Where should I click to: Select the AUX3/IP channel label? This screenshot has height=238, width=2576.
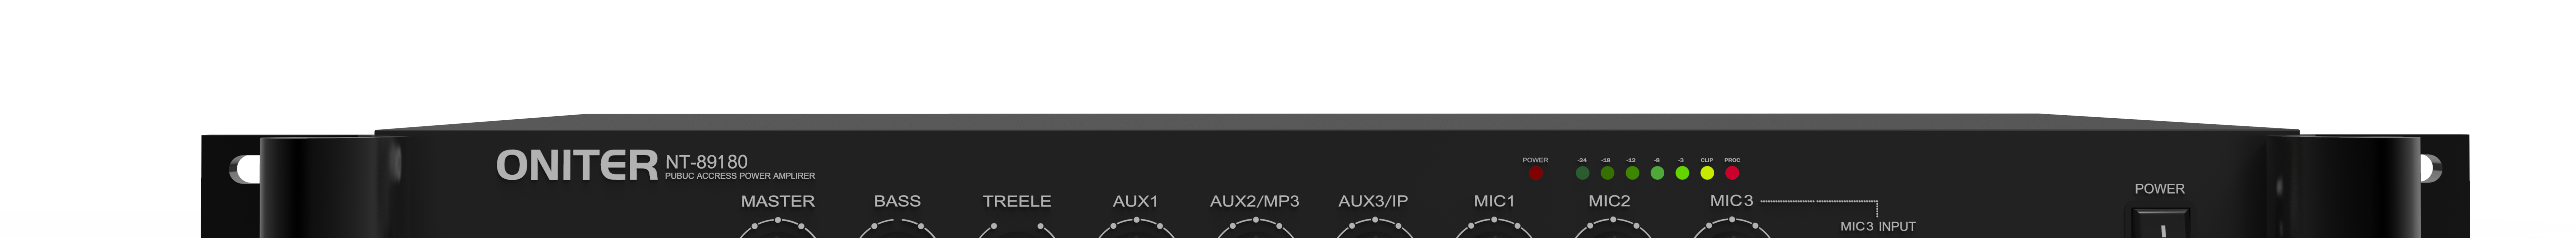coord(1373,201)
